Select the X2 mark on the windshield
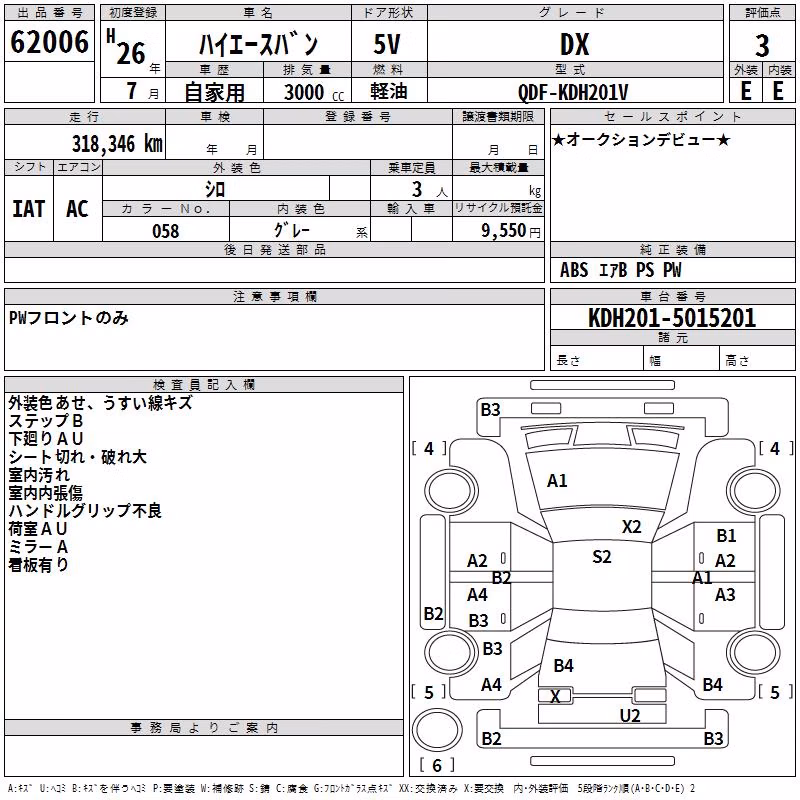 (631, 527)
